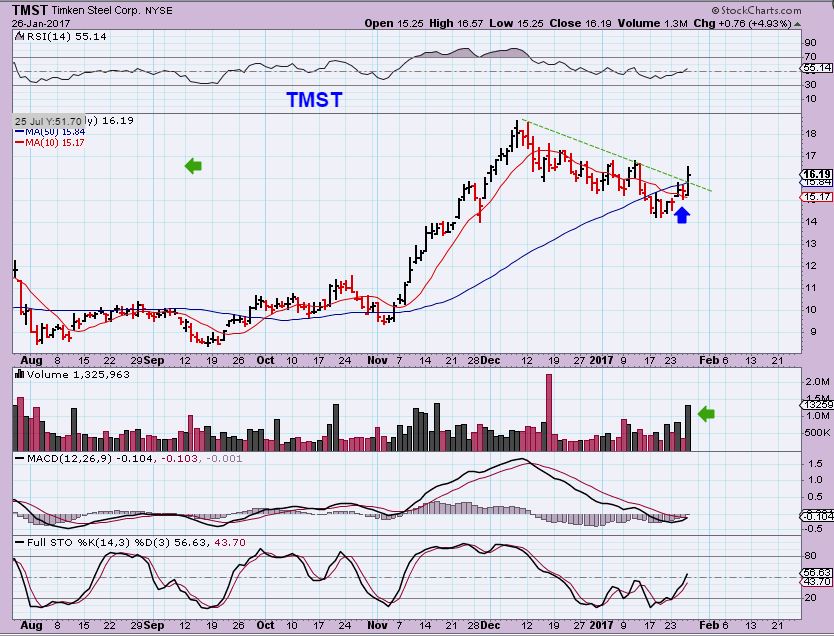The height and width of the screenshot is (636, 834).
Task: Click the volume bars icon beside Volume label
Action: tap(20, 374)
